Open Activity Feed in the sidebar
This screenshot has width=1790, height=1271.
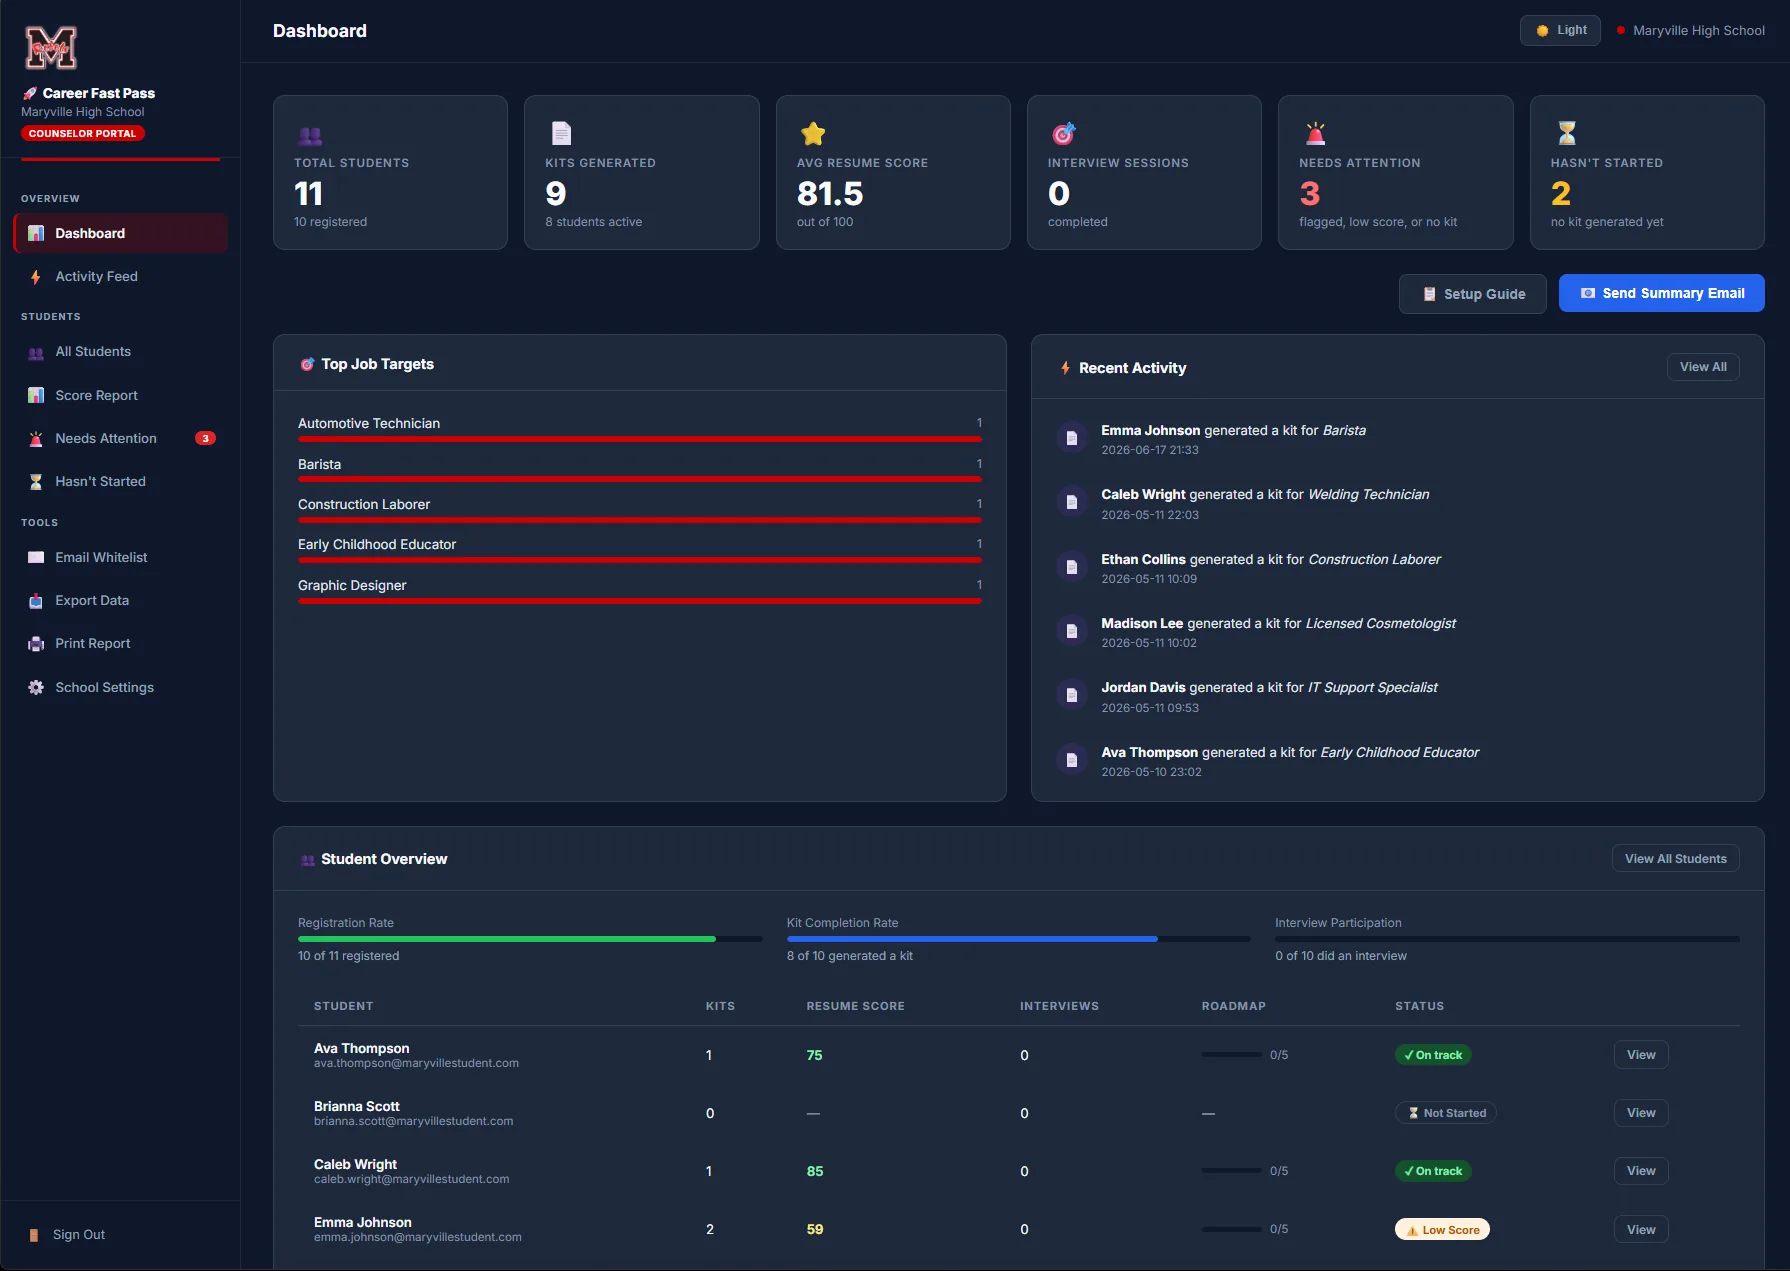(x=120, y=277)
